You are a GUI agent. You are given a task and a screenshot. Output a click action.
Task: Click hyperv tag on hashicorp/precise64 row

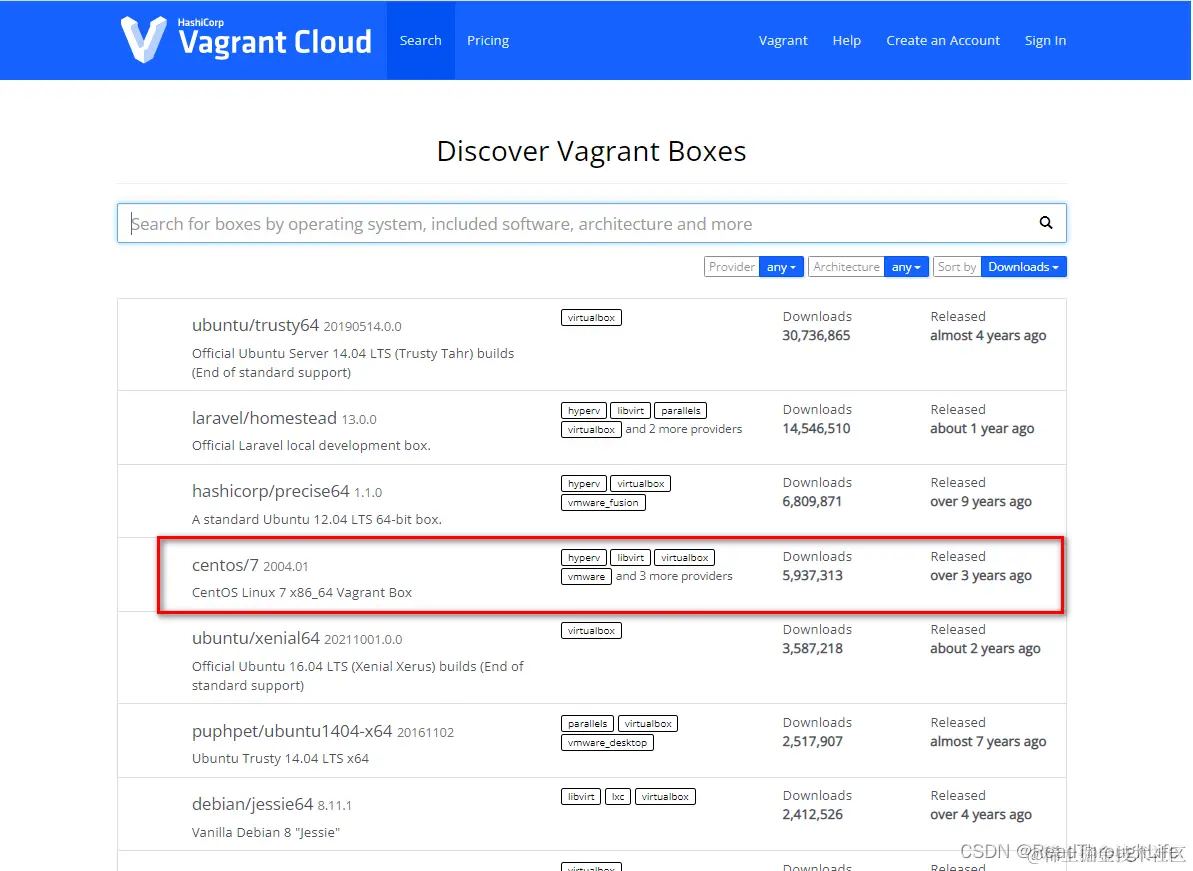point(584,484)
